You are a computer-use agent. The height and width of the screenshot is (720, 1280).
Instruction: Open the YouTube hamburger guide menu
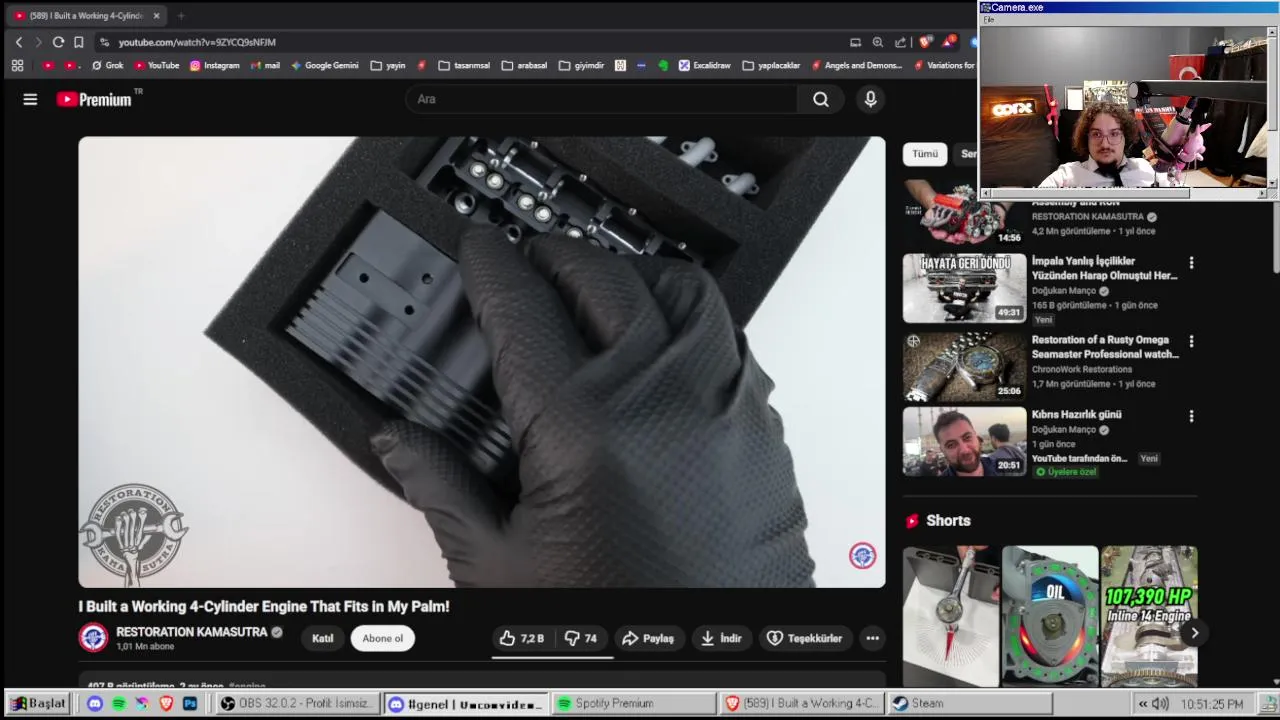[x=30, y=99]
